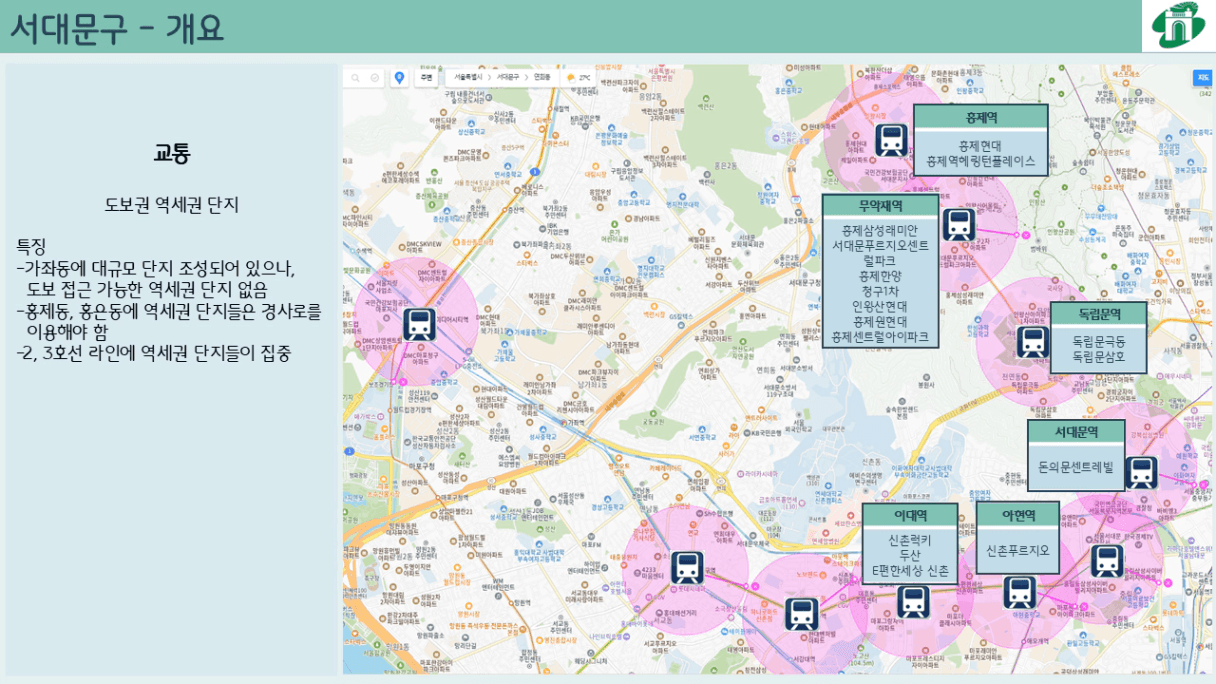Click the 교통 heading in left panel
This screenshot has width=1216, height=684.
[171, 153]
